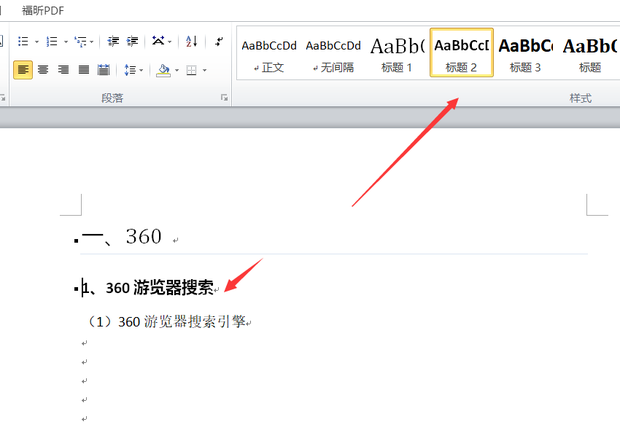Toggle center alignment
The height and width of the screenshot is (430, 620).
pos(43,70)
